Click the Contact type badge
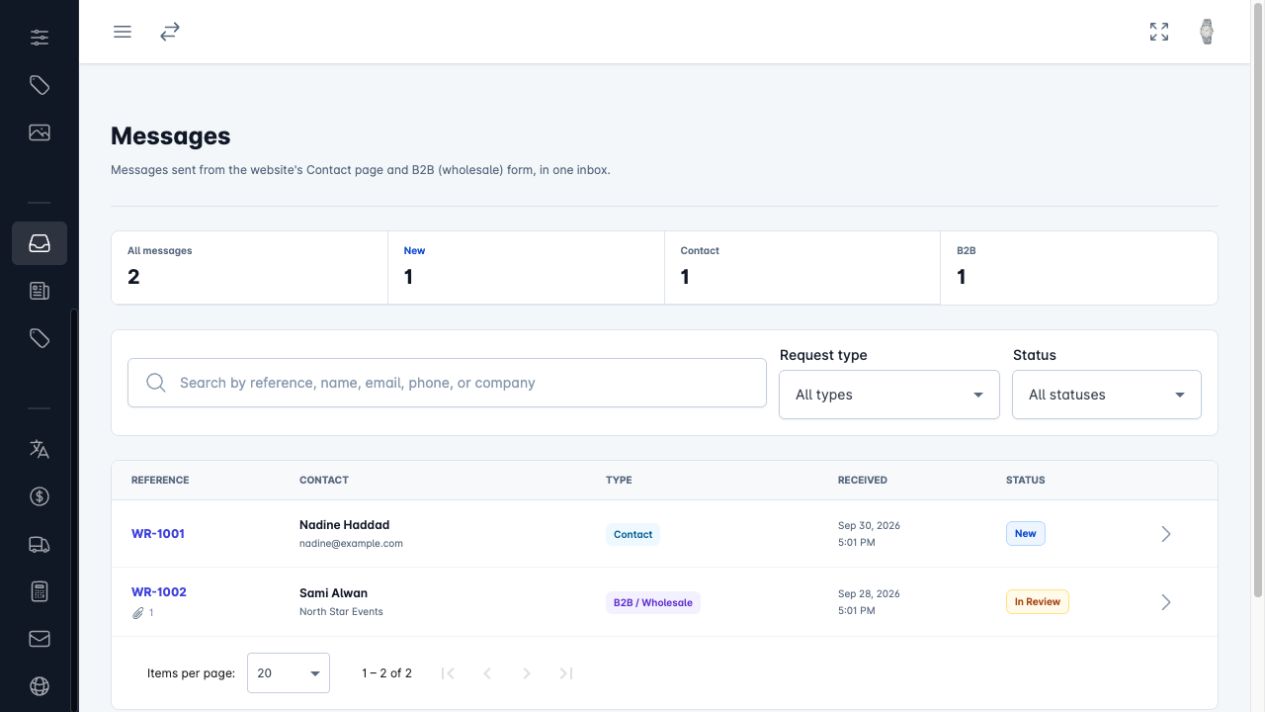 click(x=633, y=534)
